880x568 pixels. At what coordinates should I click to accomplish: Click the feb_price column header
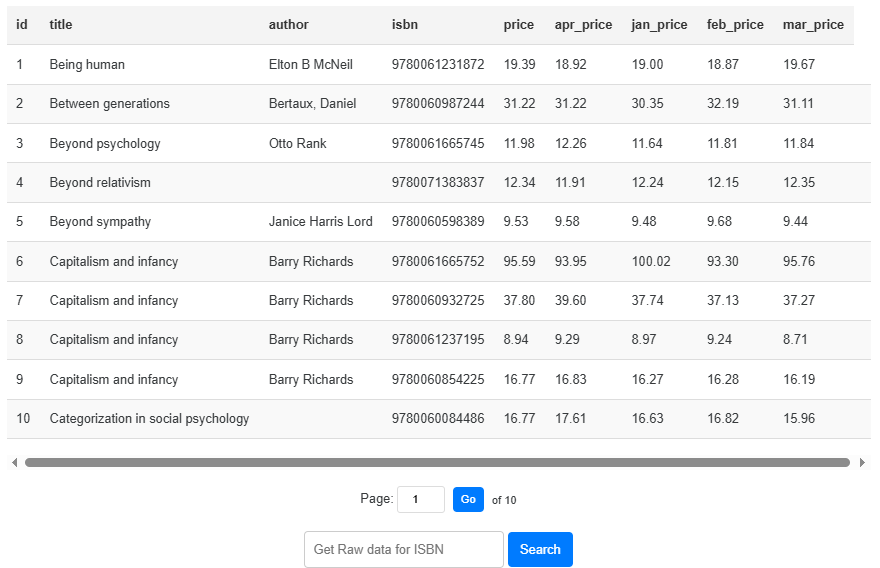pos(735,25)
